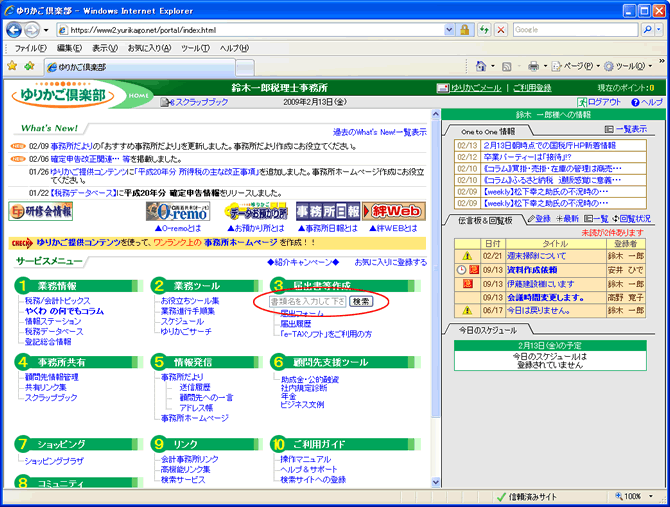
Task: Click warning icon on 今日は戻りません row
Action: coord(467,311)
